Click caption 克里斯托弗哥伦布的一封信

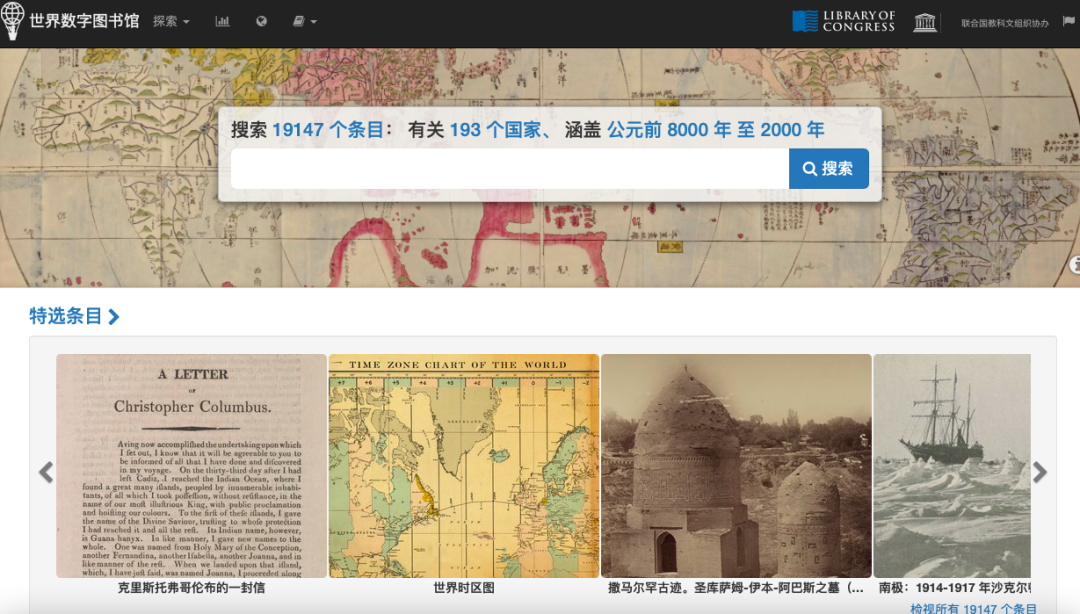(x=191, y=588)
